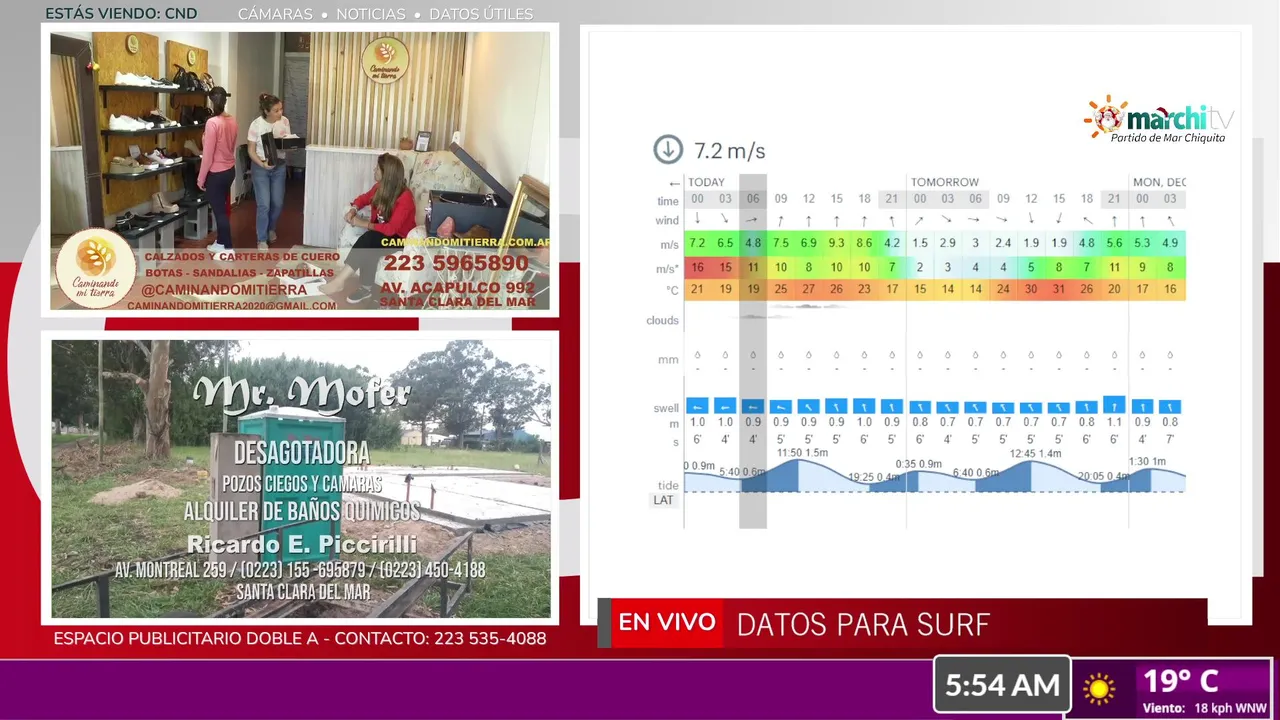Image resolution: width=1280 pixels, height=720 pixels.
Task: Click the caminandomitierra.com.ar link in ad
Action: (x=465, y=242)
